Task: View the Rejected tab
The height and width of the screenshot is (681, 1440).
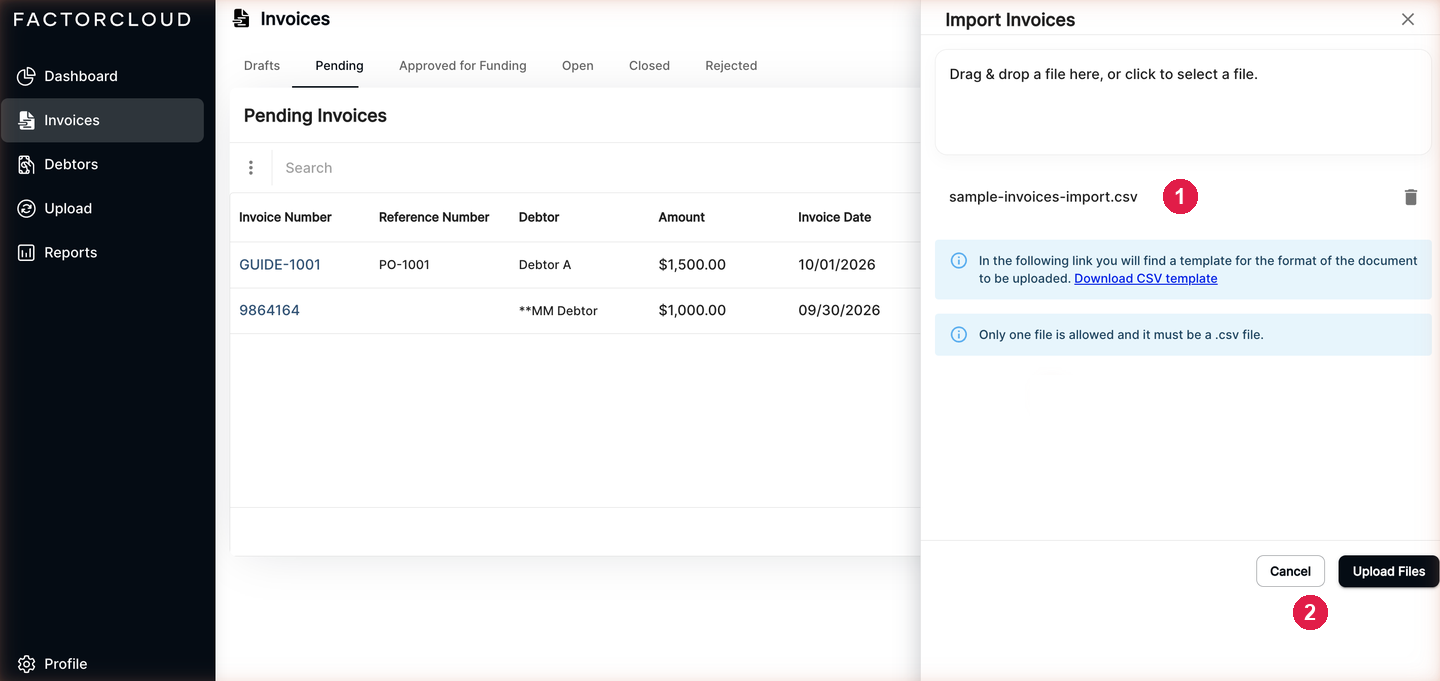Action: click(731, 66)
